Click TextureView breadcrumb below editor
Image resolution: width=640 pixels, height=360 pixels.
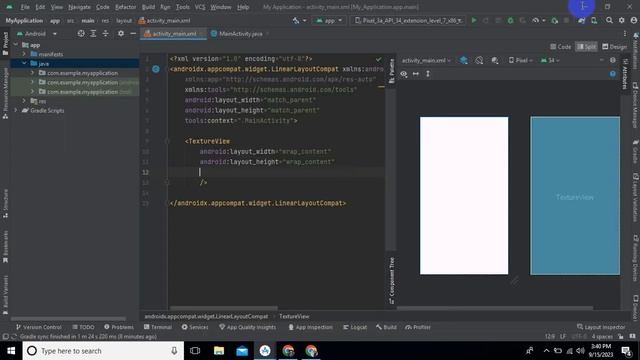click(x=294, y=316)
